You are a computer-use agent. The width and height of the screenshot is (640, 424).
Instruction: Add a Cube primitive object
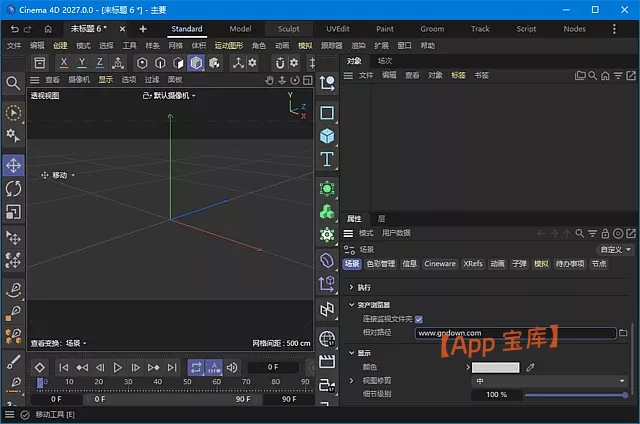327,136
